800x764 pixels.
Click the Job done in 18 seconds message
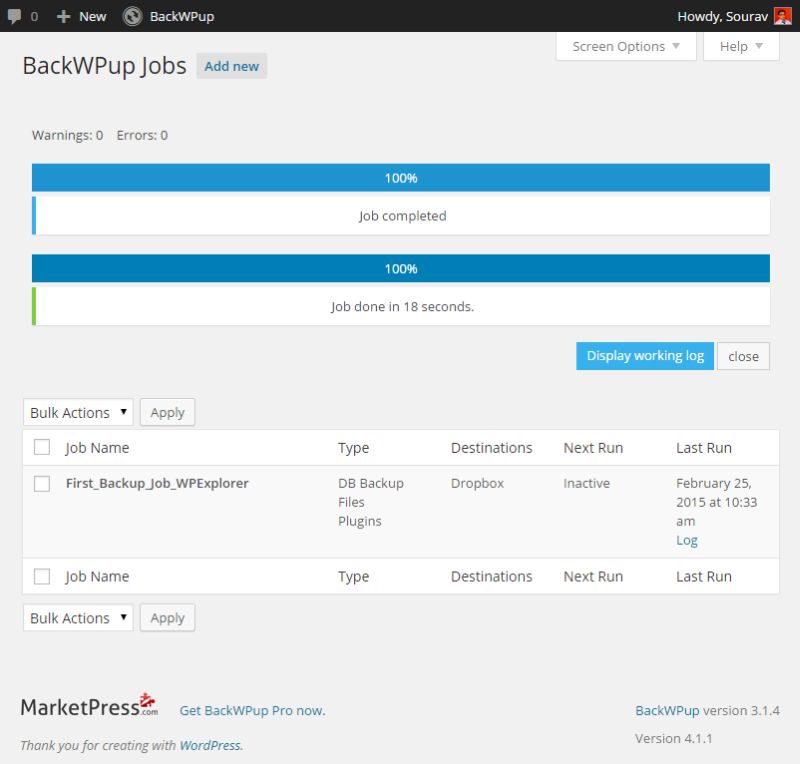pyautogui.click(x=403, y=307)
